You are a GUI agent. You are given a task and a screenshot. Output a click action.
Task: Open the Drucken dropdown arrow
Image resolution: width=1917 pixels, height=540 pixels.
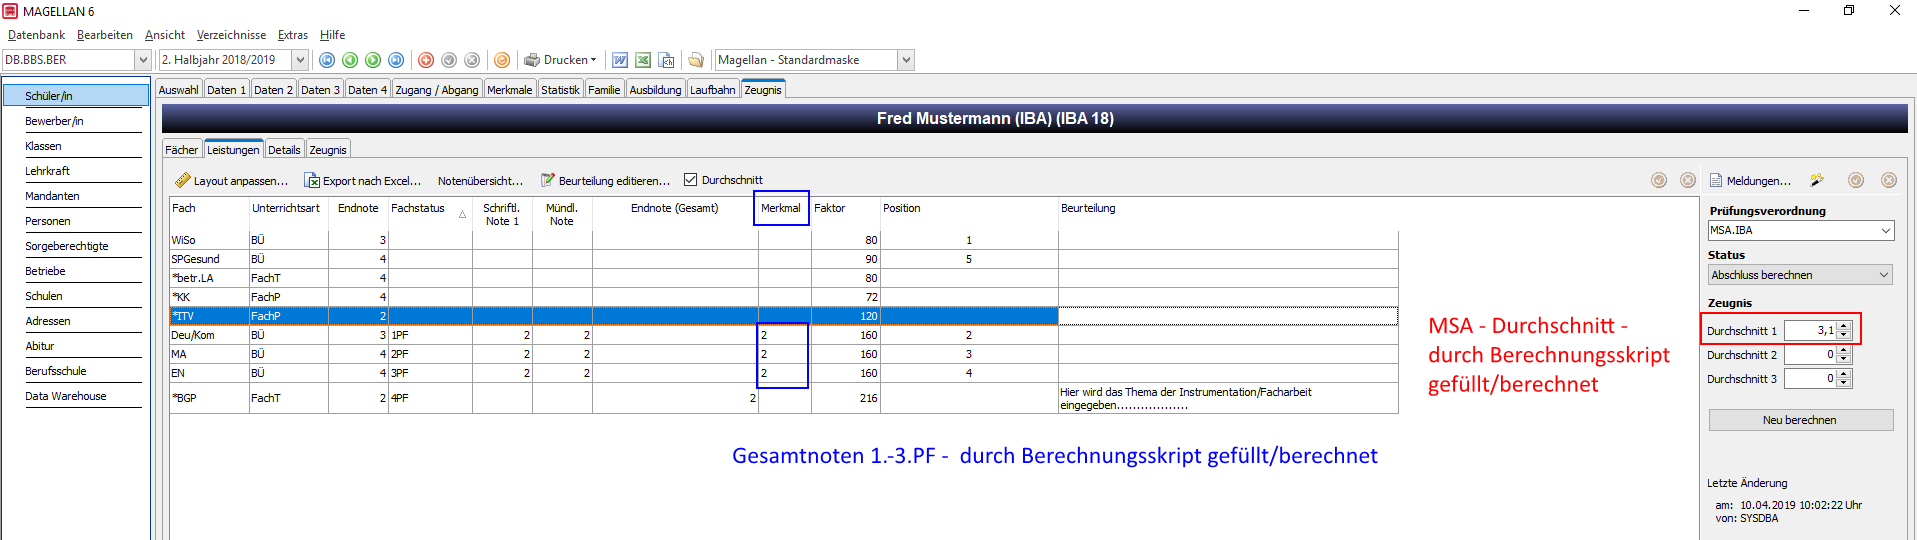pyautogui.click(x=594, y=60)
